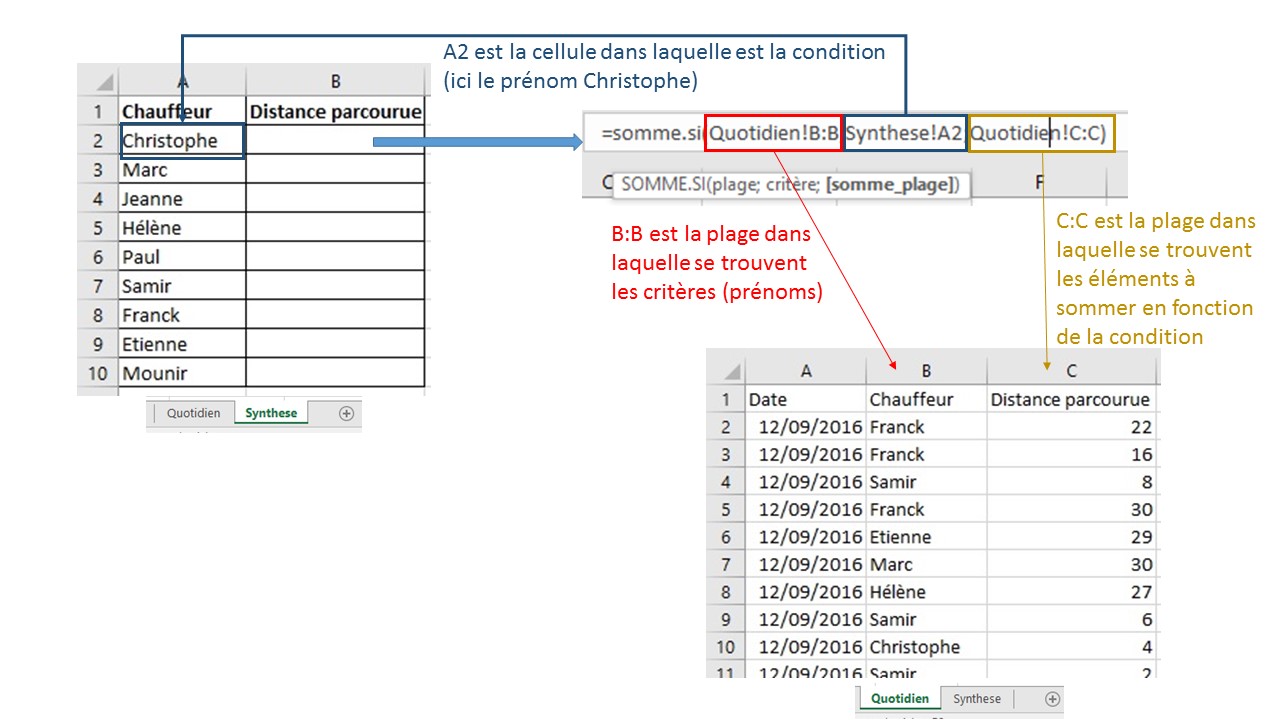Select the green Quotidien sheet tab
The width and height of the screenshot is (1280, 720).
coord(900,699)
